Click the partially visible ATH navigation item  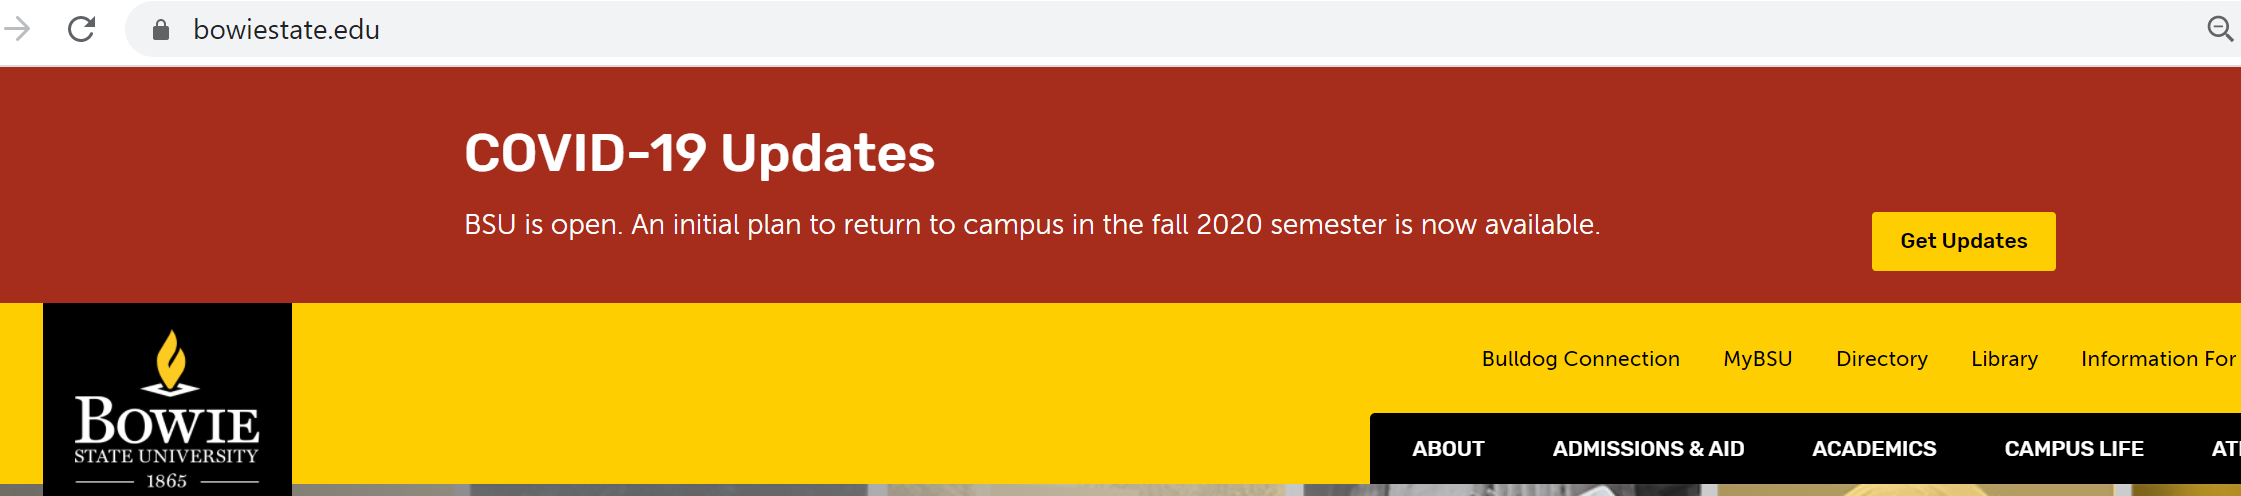(x=2225, y=449)
